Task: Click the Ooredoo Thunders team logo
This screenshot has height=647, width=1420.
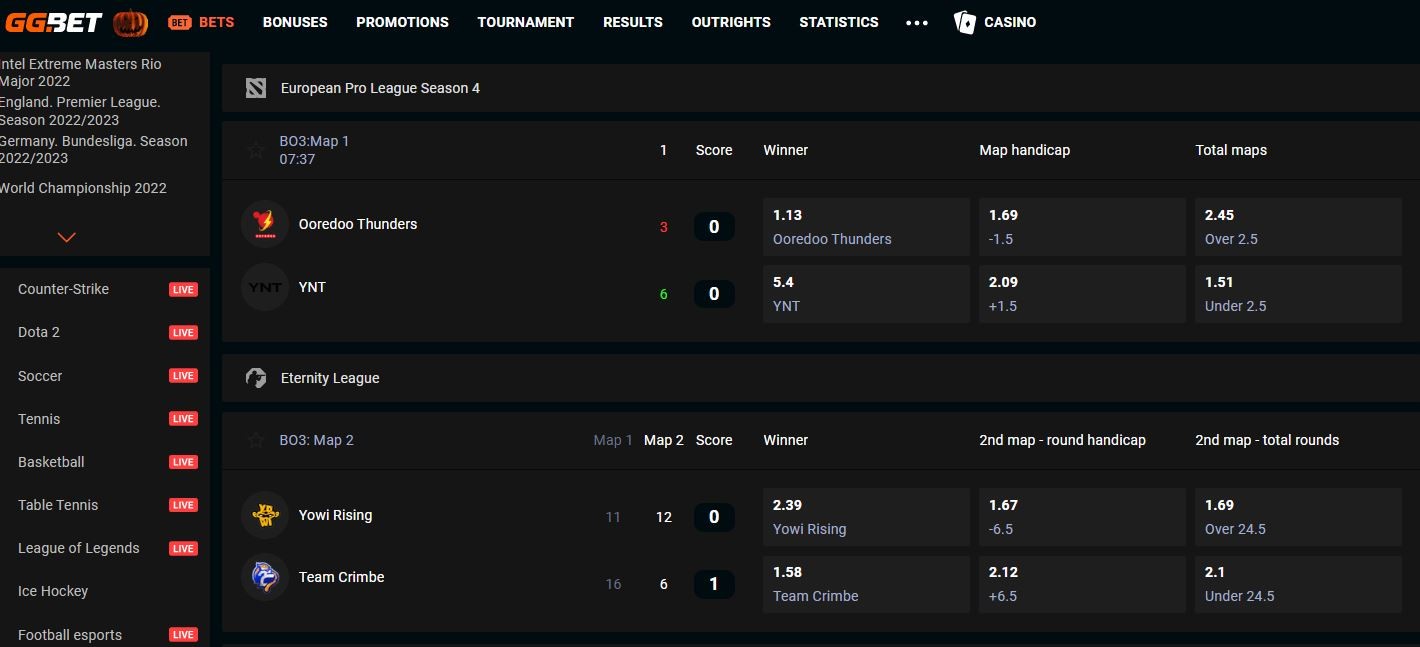Action: tap(265, 224)
